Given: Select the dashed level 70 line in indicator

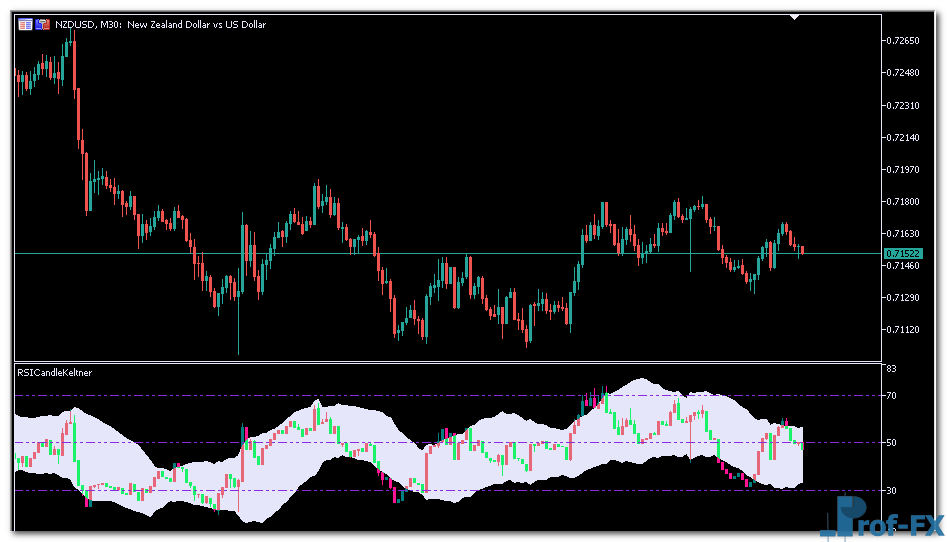Looking at the screenshot, I should click(300, 396).
